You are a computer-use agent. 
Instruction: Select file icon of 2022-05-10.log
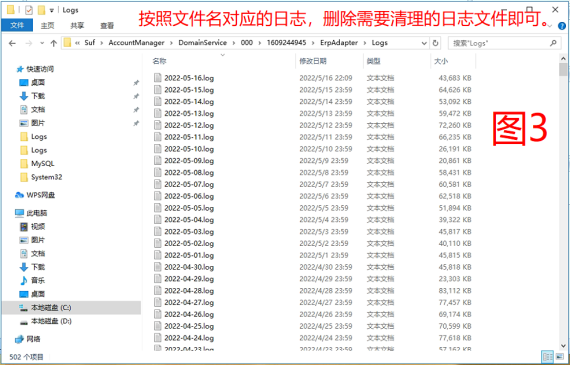point(157,149)
